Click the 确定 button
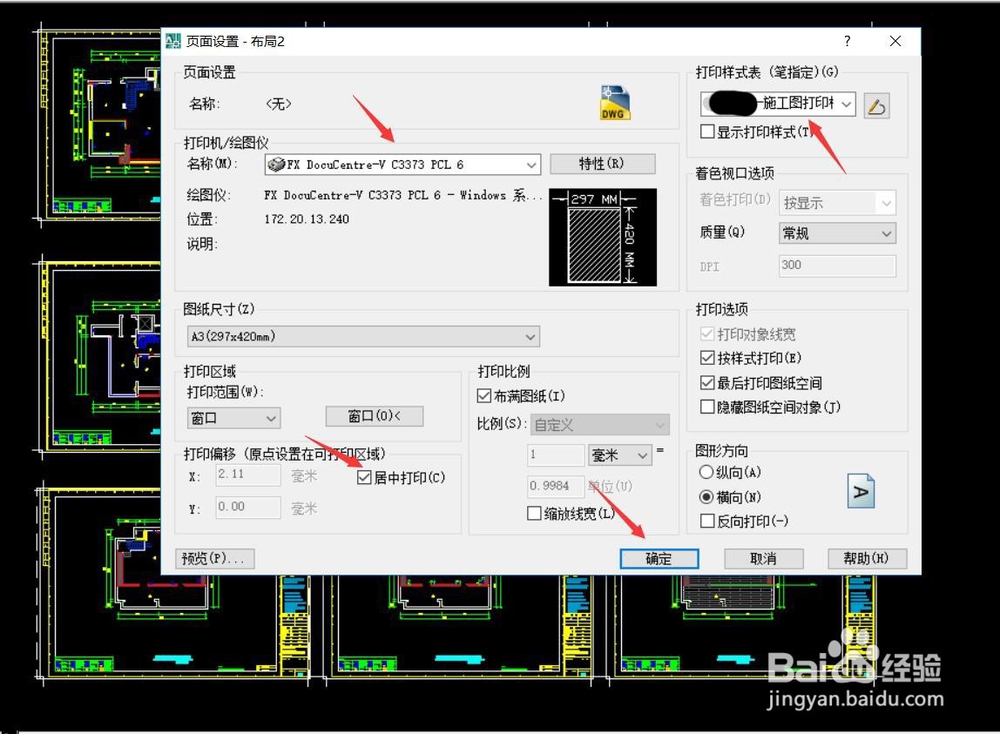Image resolution: width=1000 pixels, height=734 pixels. [x=659, y=559]
